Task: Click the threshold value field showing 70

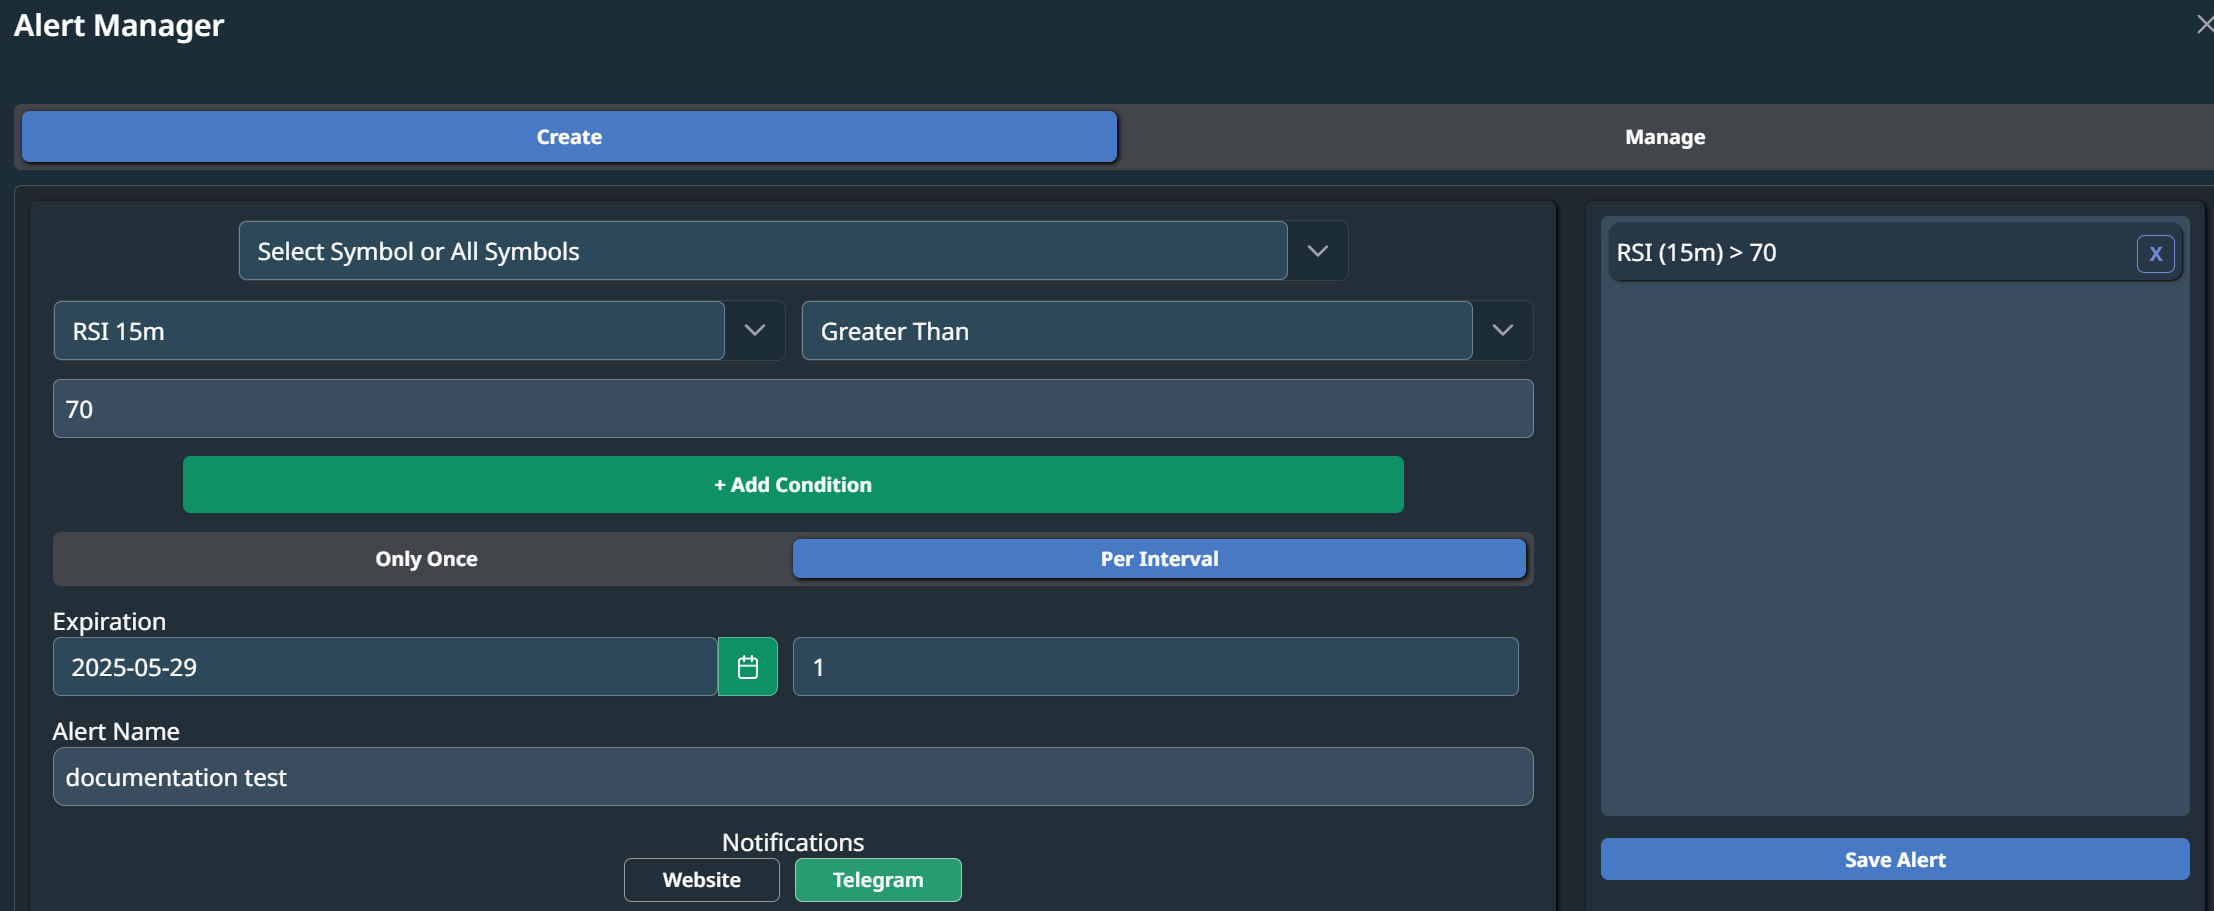Action: [x=793, y=409]
